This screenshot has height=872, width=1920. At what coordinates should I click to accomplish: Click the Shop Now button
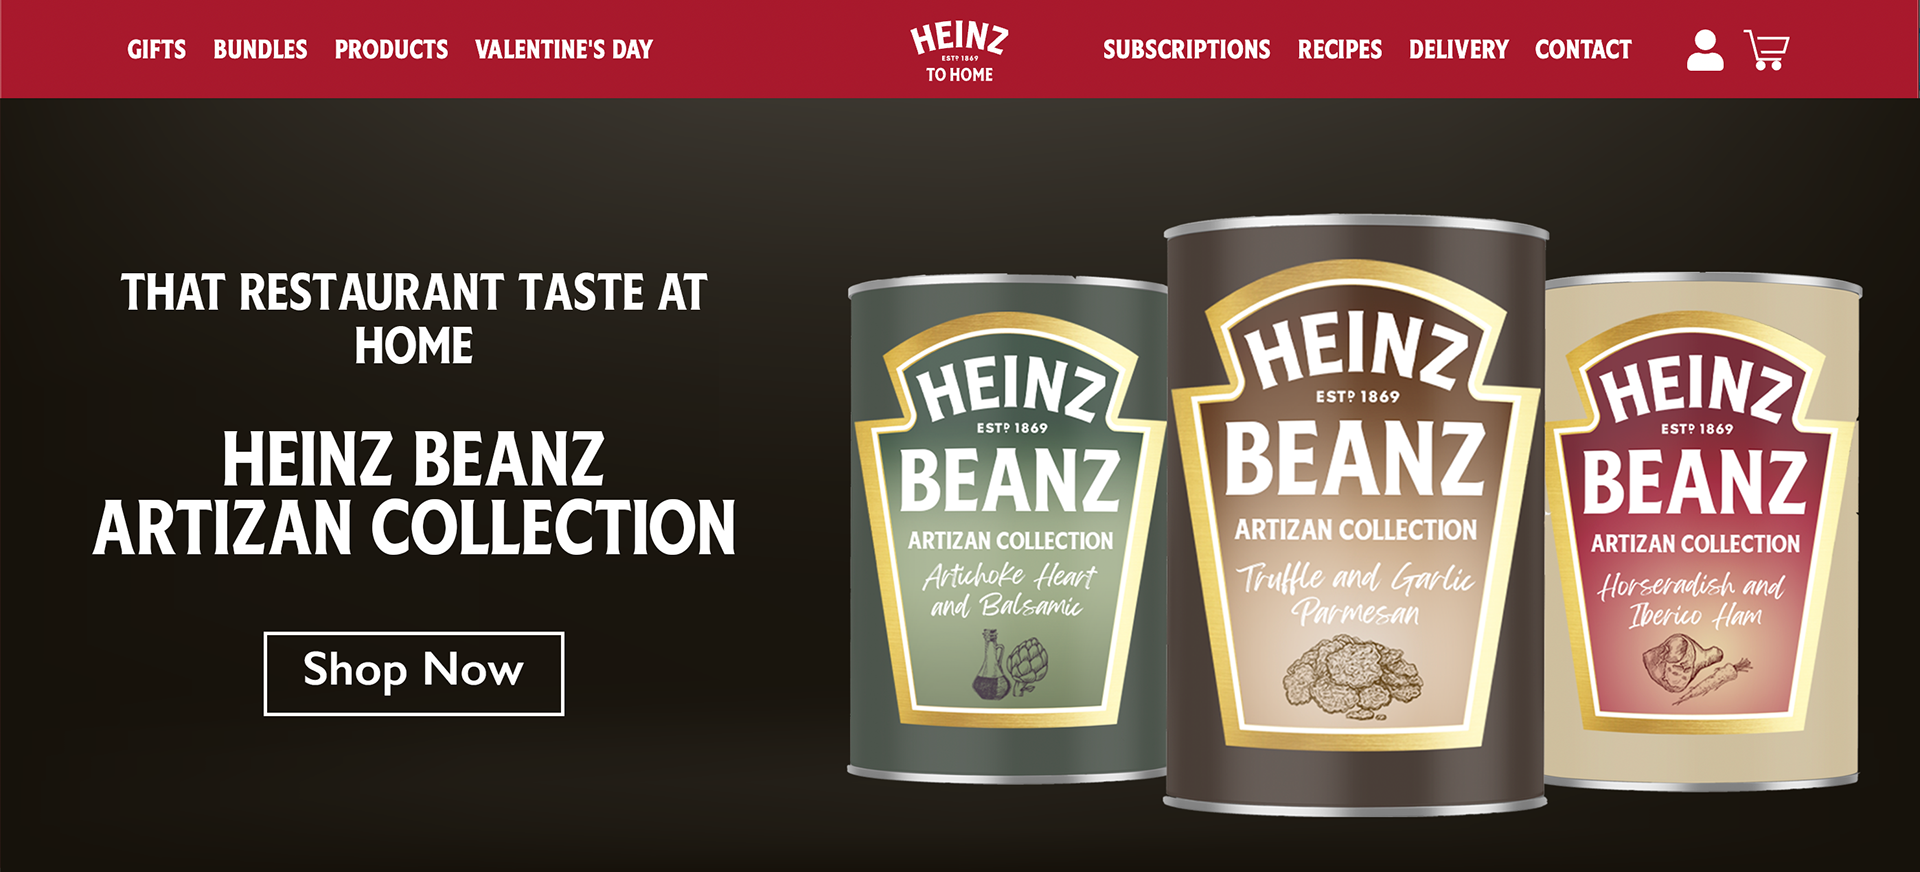click(x=414, y=673)
